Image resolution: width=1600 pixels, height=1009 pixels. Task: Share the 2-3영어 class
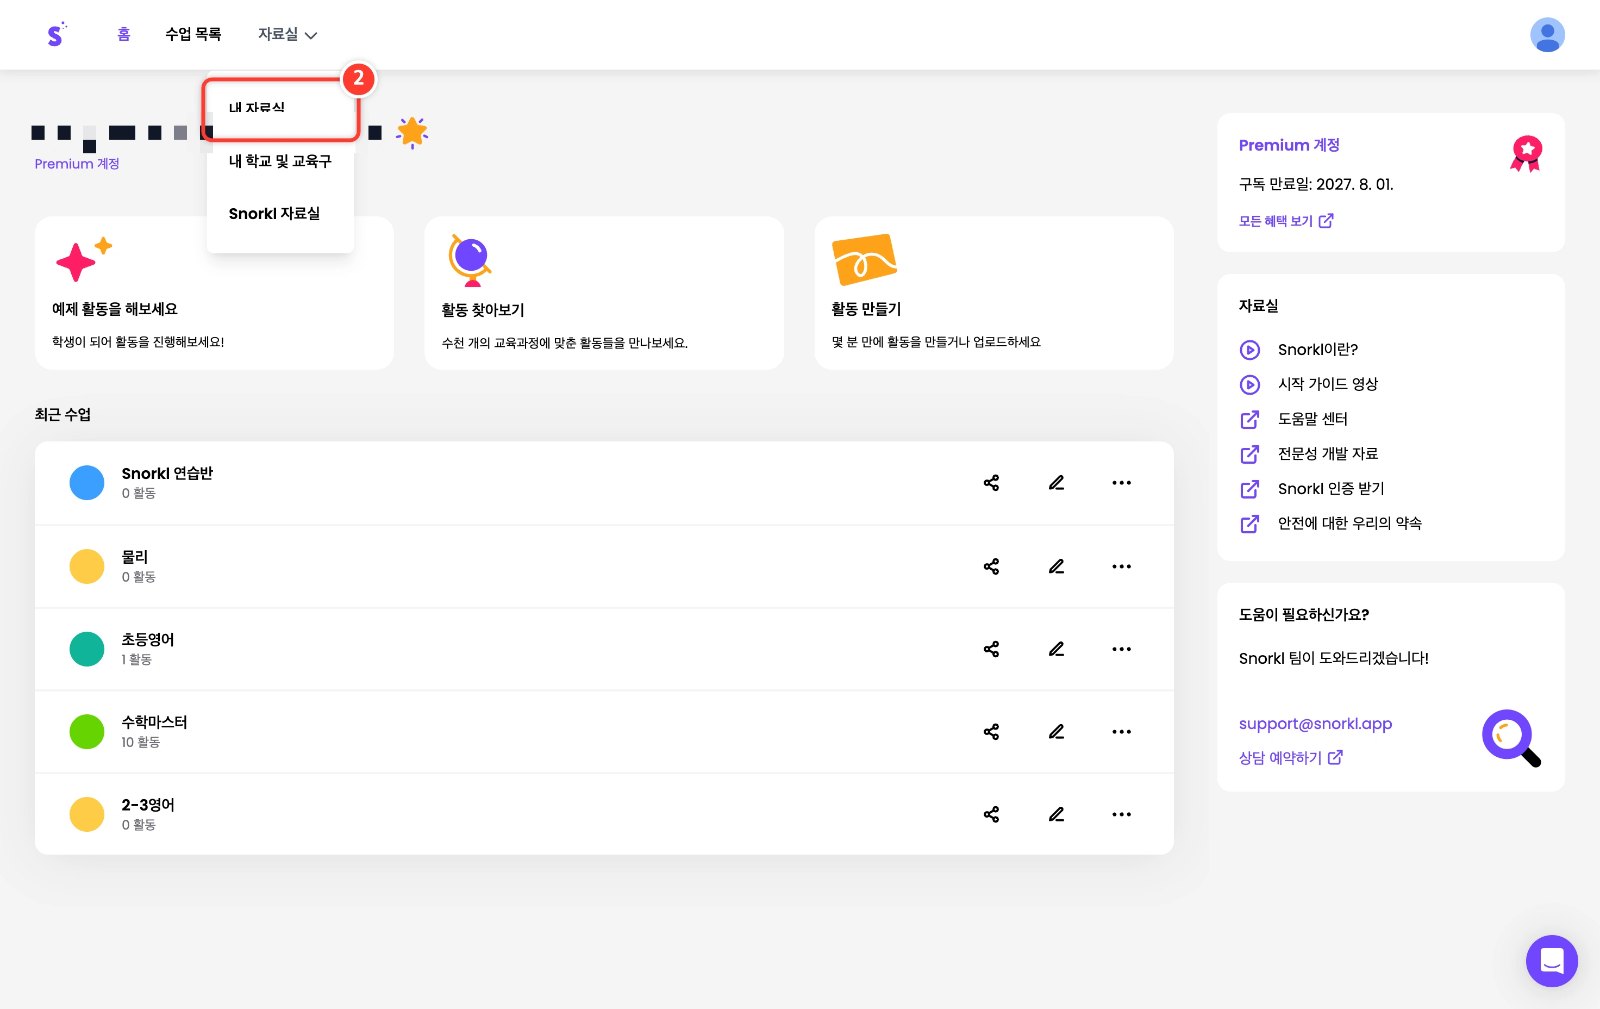pyautogui.click(x=991, y=814)
